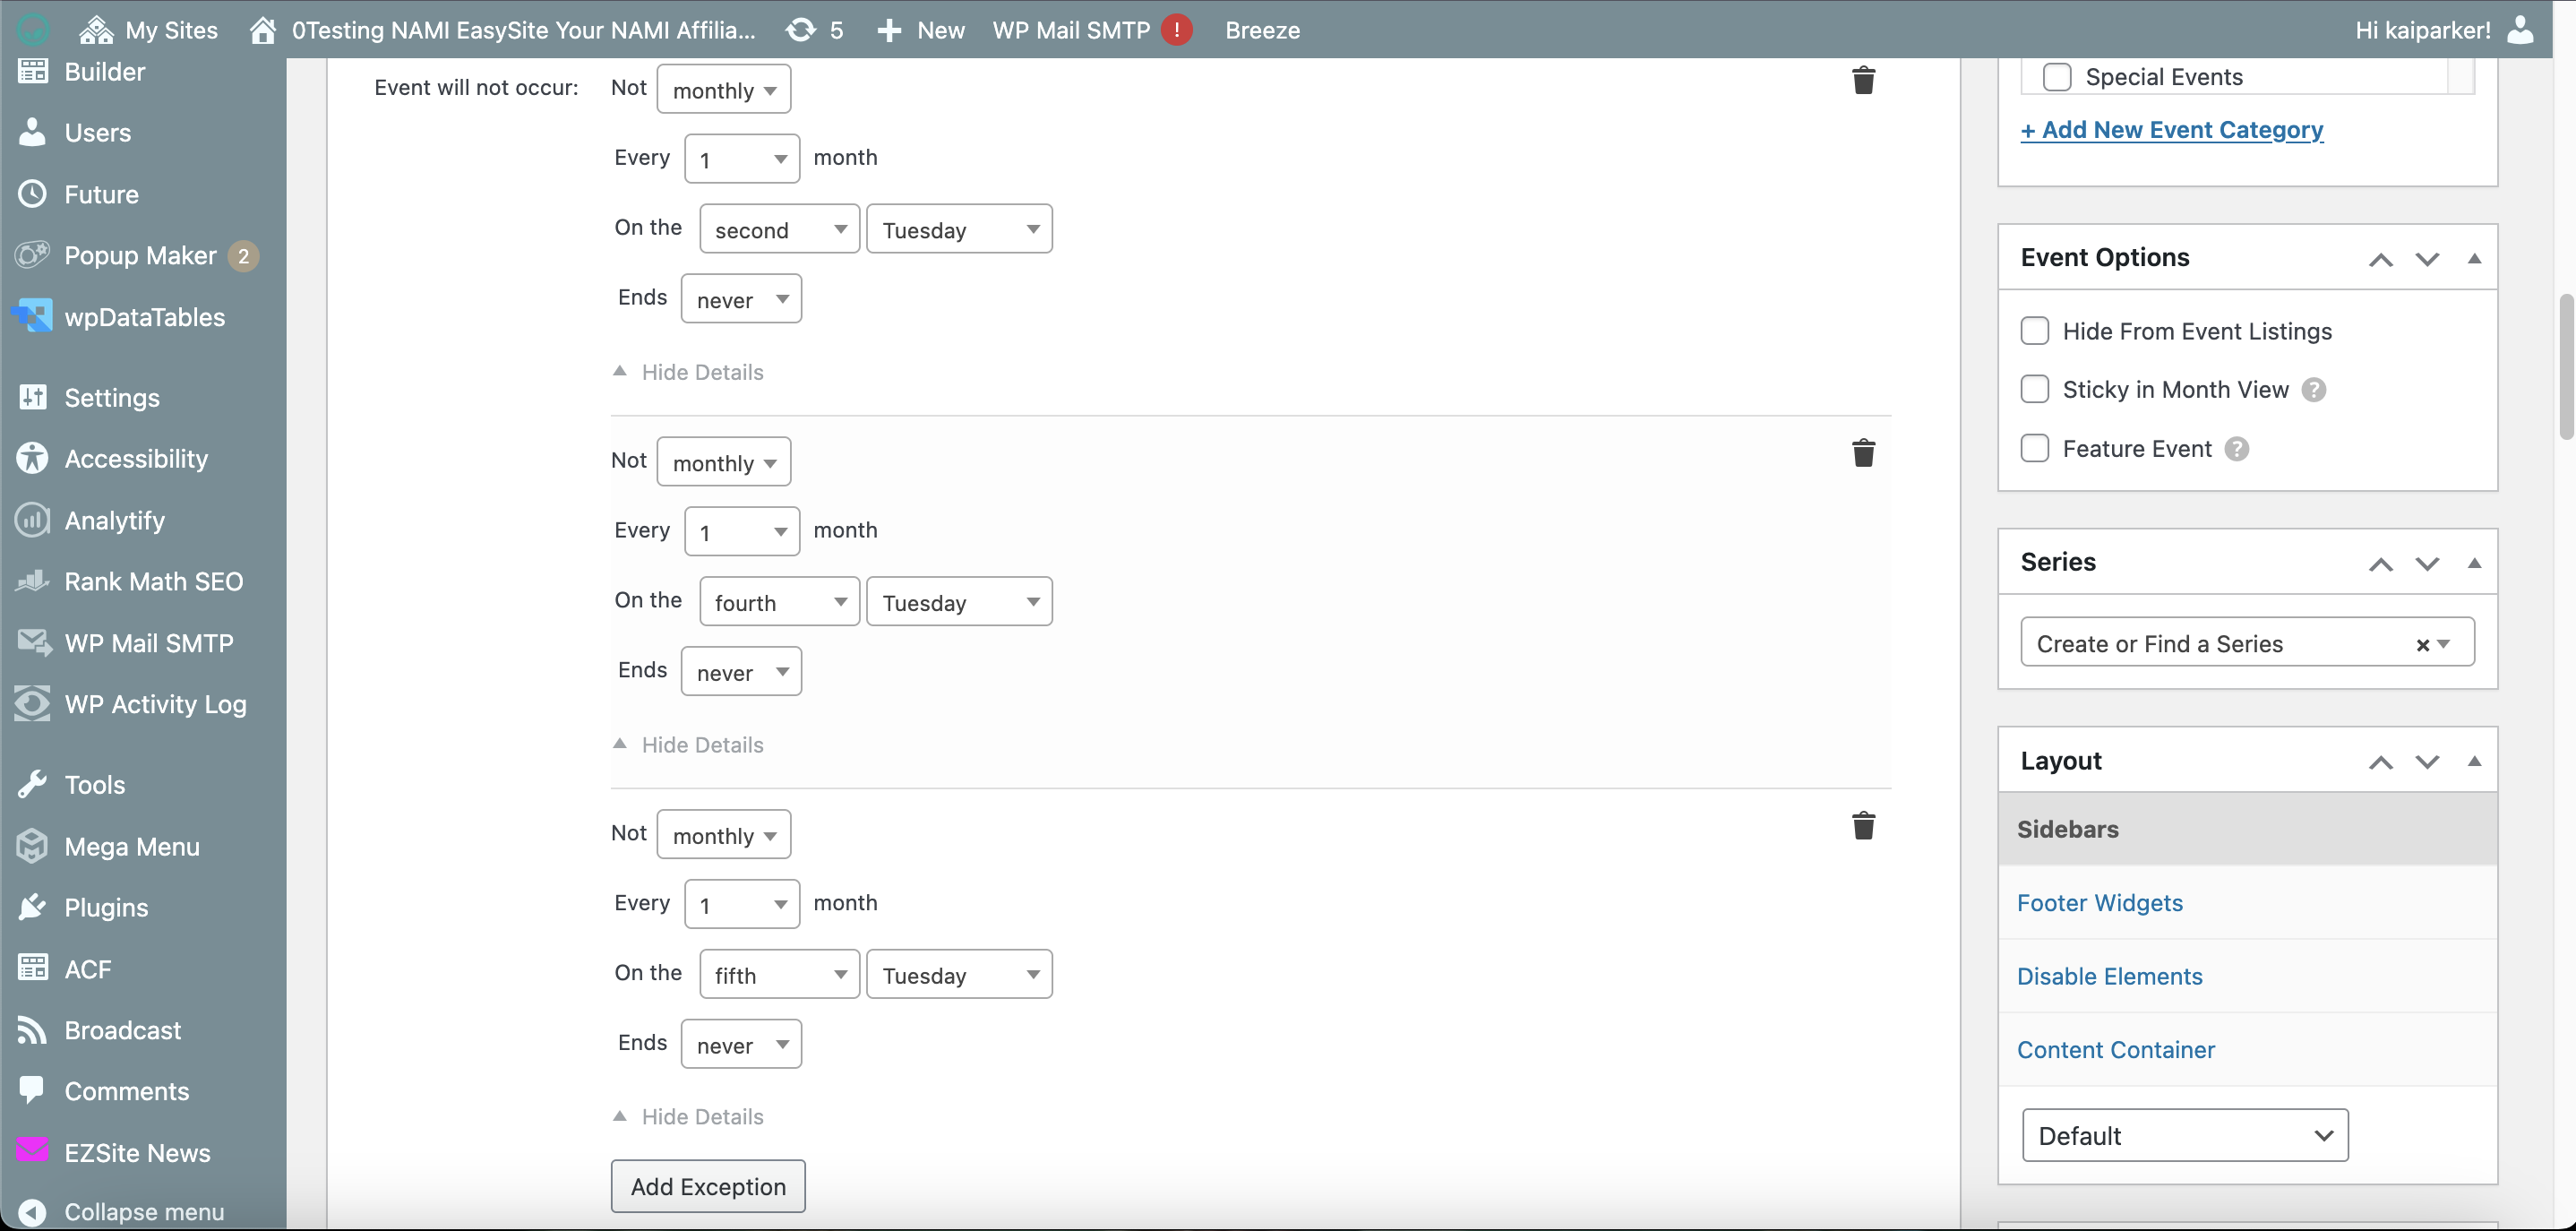Open Popup Maker in the sidebar menu

click(140, 256)
